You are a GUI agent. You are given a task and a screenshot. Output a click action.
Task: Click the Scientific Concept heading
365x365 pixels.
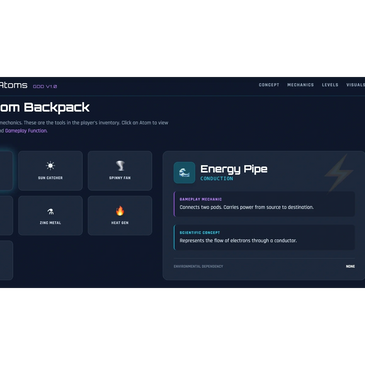tap(200, 233)
